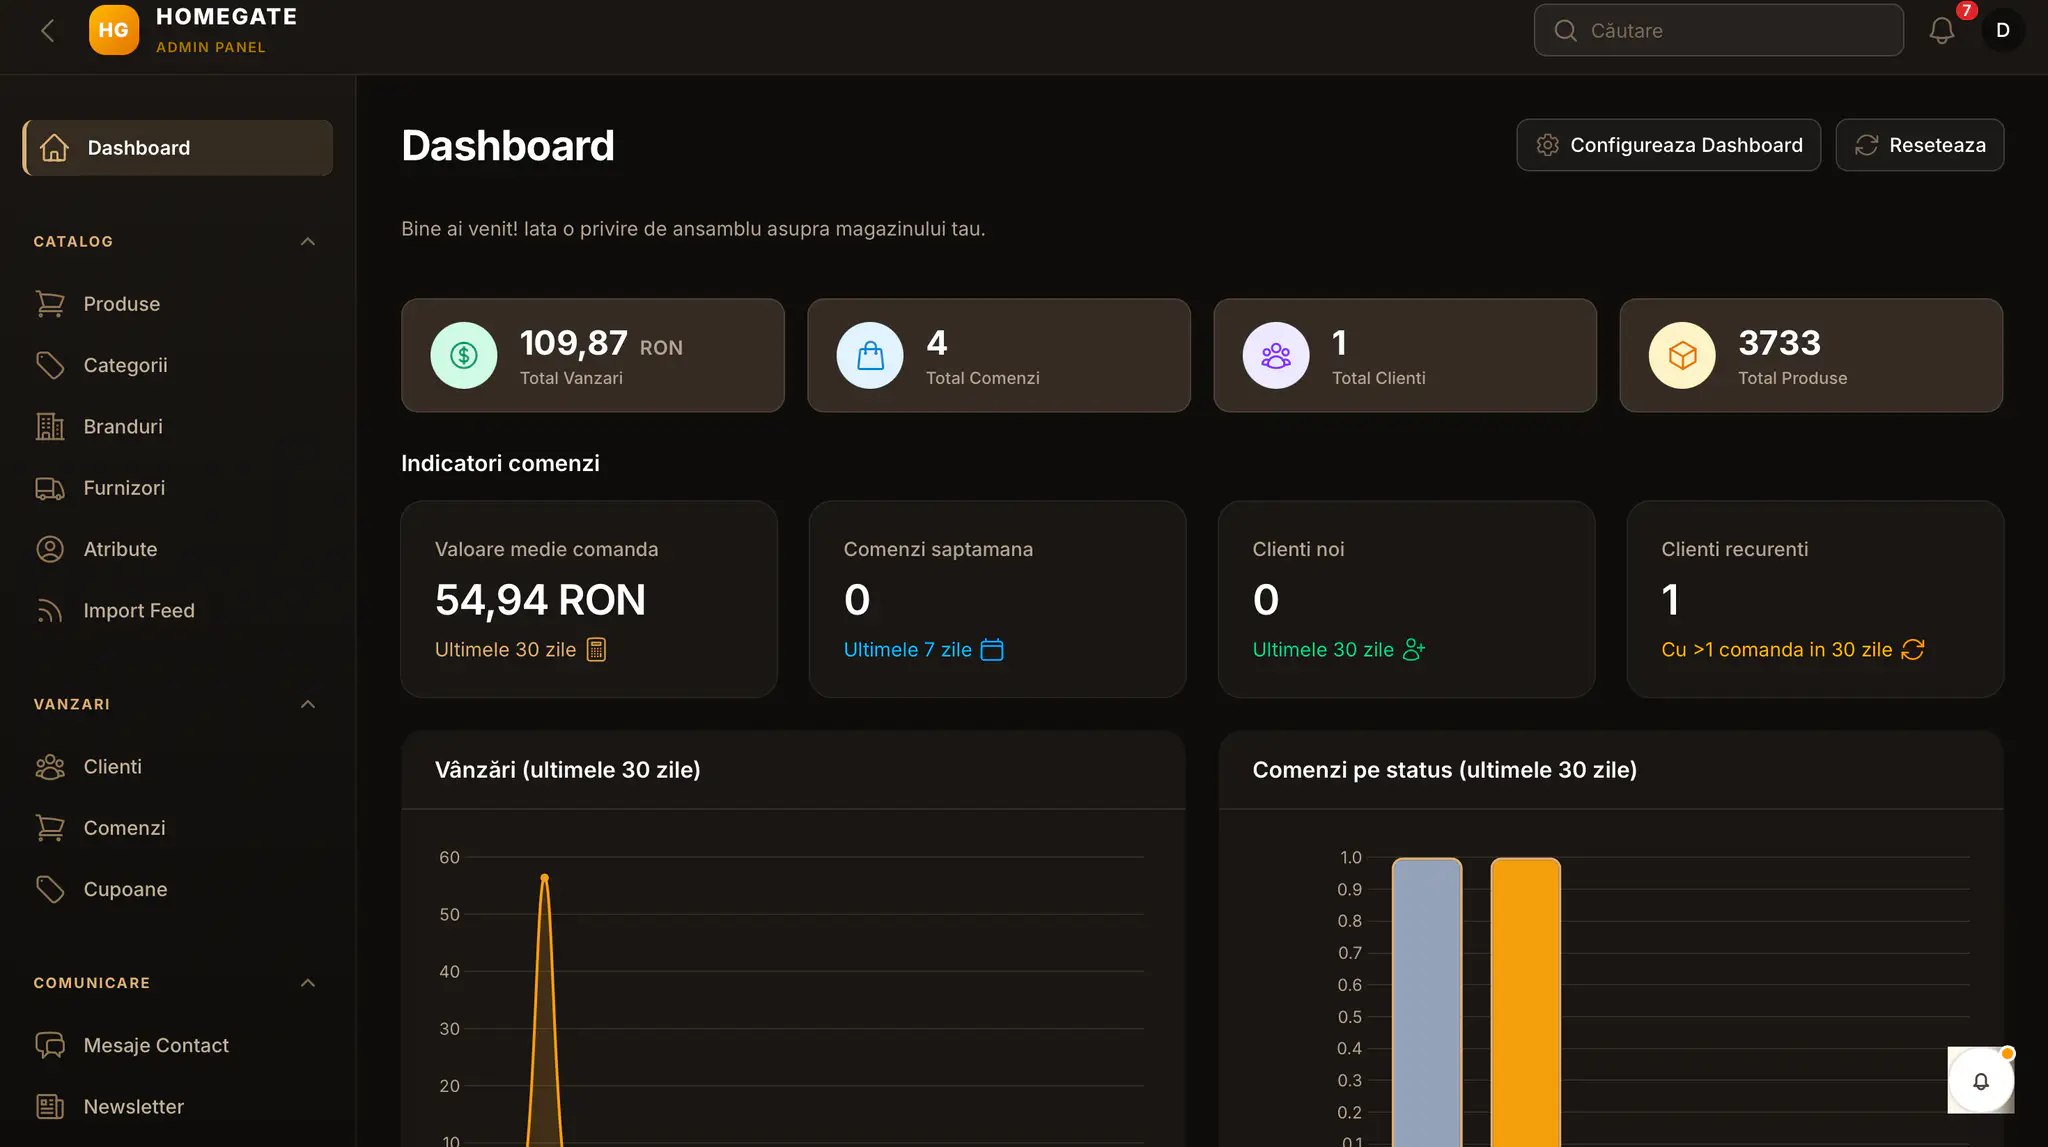Screen dimensions: 2048x1147
Task: Click the Produse cart icon
Action: (x=50, y=304)
